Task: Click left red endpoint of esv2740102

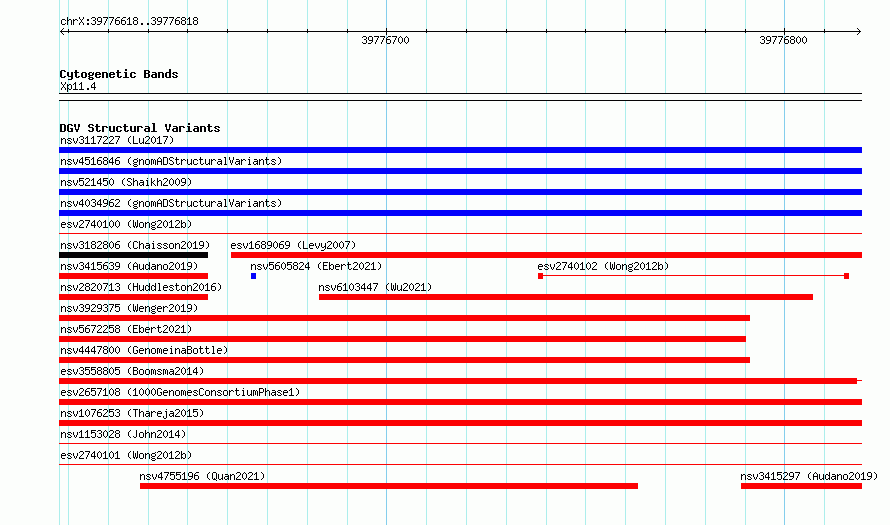Action: coord(540,276)
